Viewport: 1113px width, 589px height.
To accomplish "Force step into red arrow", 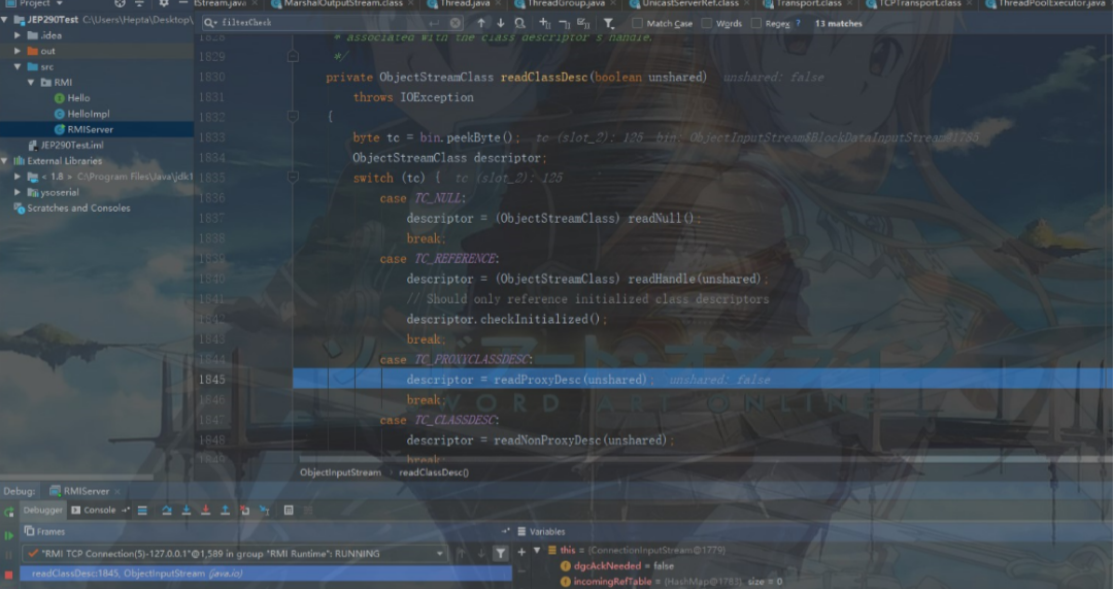I will [206, 510].
